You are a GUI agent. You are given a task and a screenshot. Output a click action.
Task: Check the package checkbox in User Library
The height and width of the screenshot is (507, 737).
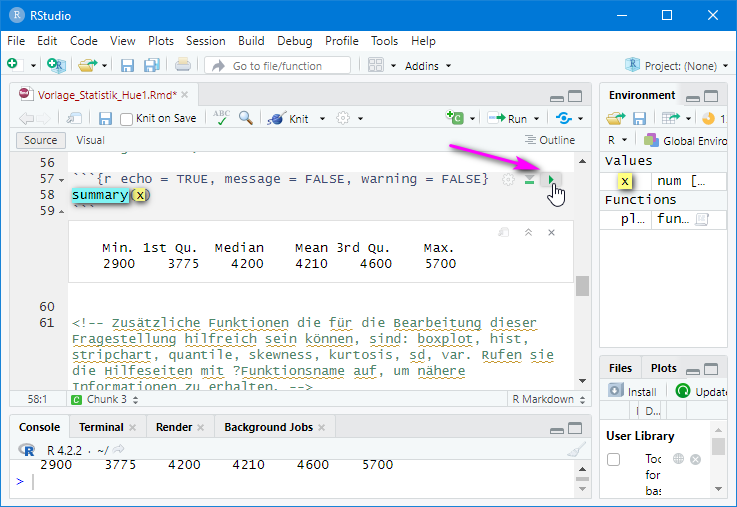[613, 459]
